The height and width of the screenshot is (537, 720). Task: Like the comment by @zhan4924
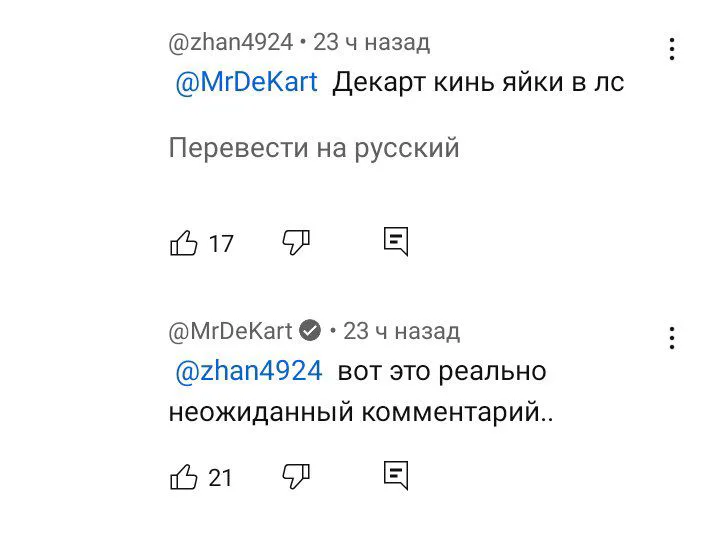184,243
